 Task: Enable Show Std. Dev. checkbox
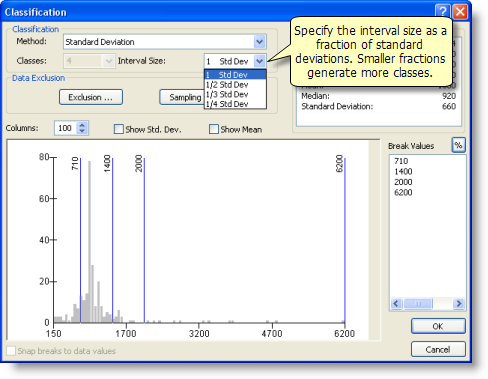pyautogui.click(x=118, y=129)
